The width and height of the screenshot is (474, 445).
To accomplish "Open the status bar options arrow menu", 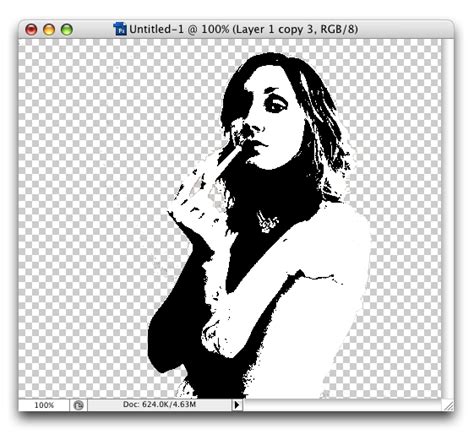I will [x=237, y=405].
